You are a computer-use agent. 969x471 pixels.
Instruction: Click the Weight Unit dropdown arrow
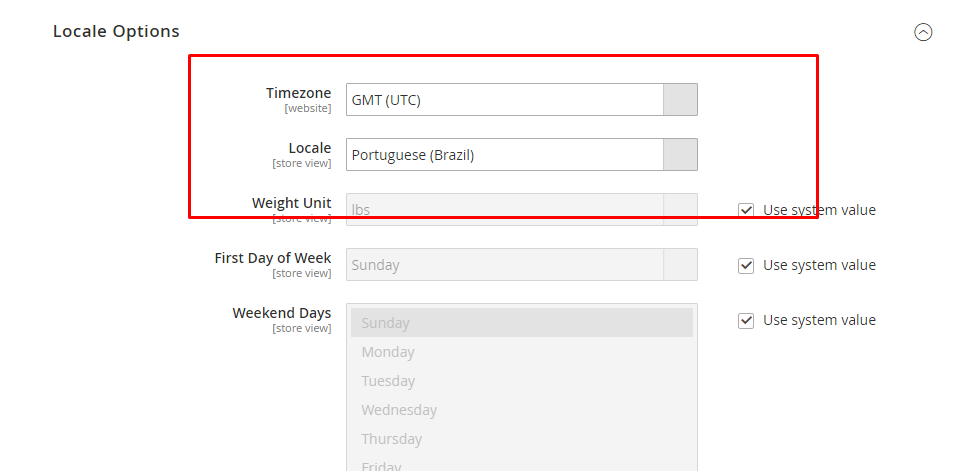680,209
